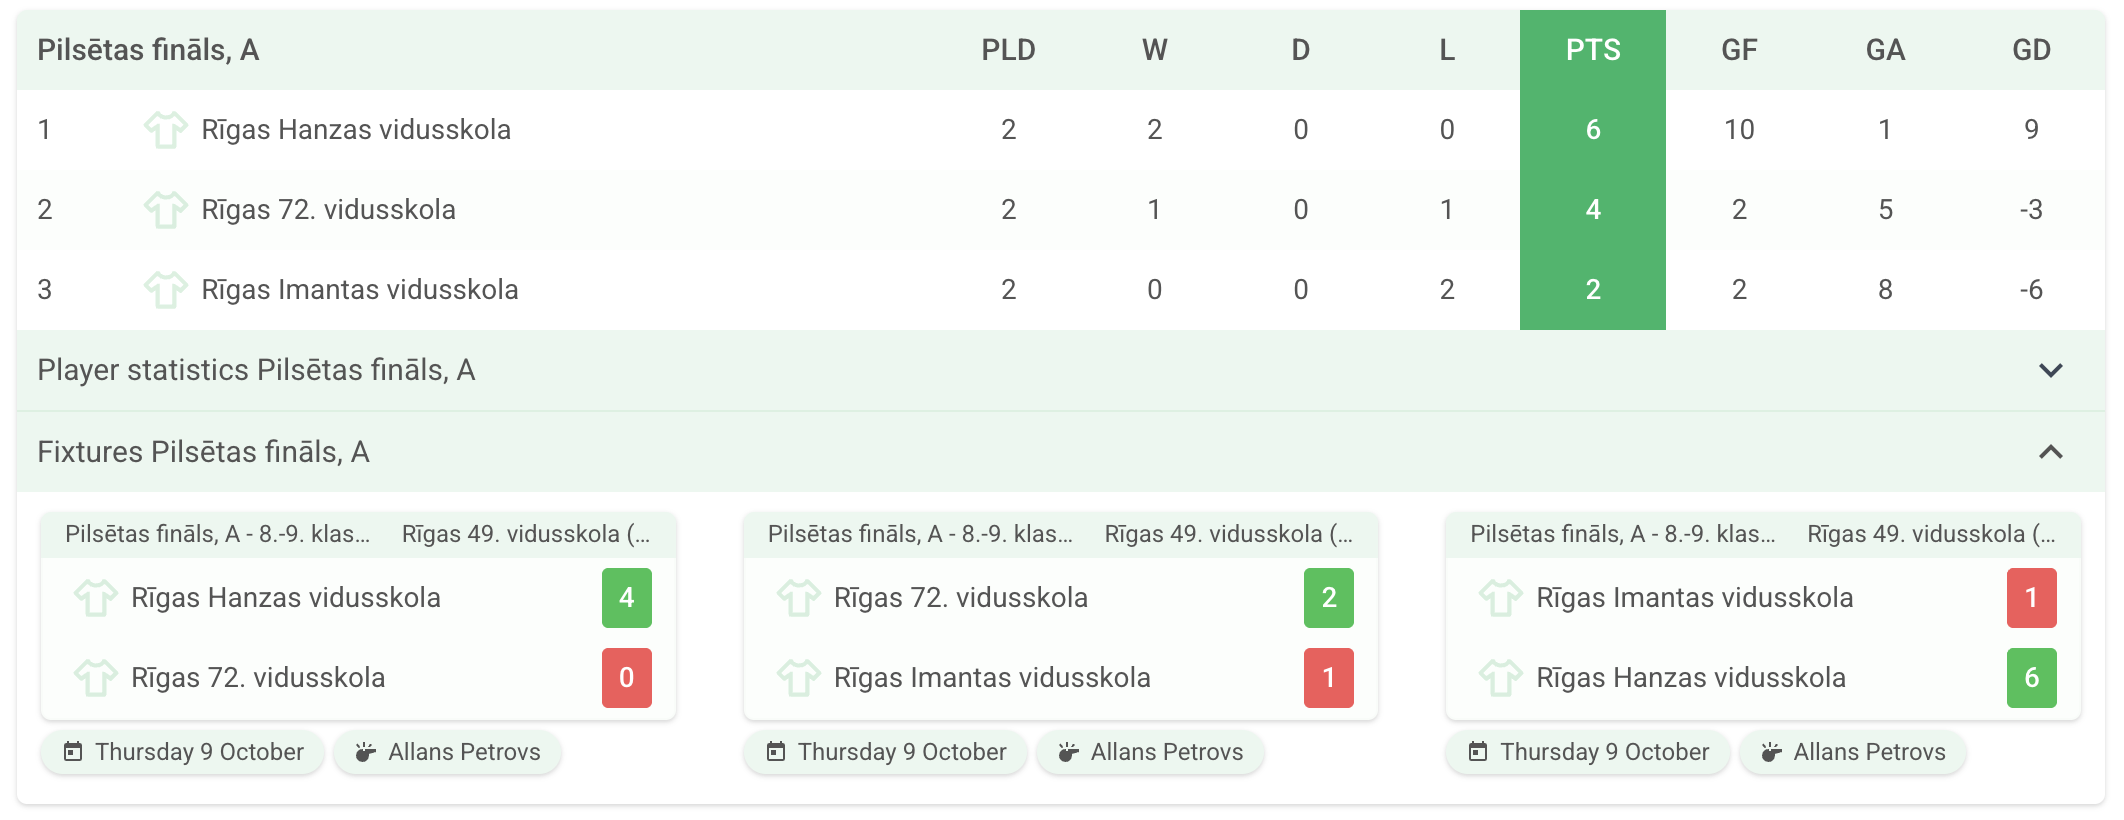Viewport: 2124px width, 820px height.
Task: Click whistle icon on third fixture's referee chip
Action: [x=1771, y=752]
